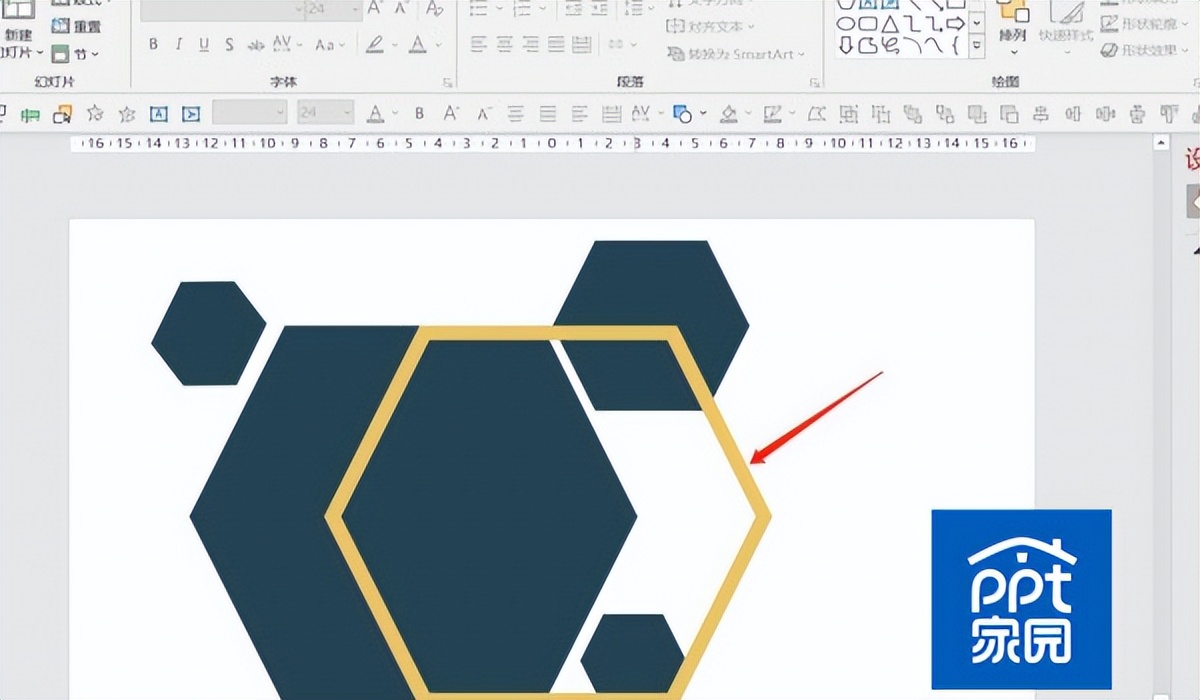This screenshot has width=1200, height=700.
Task: Click quick toolbar shape fill bucket
Action: point(729,114)
